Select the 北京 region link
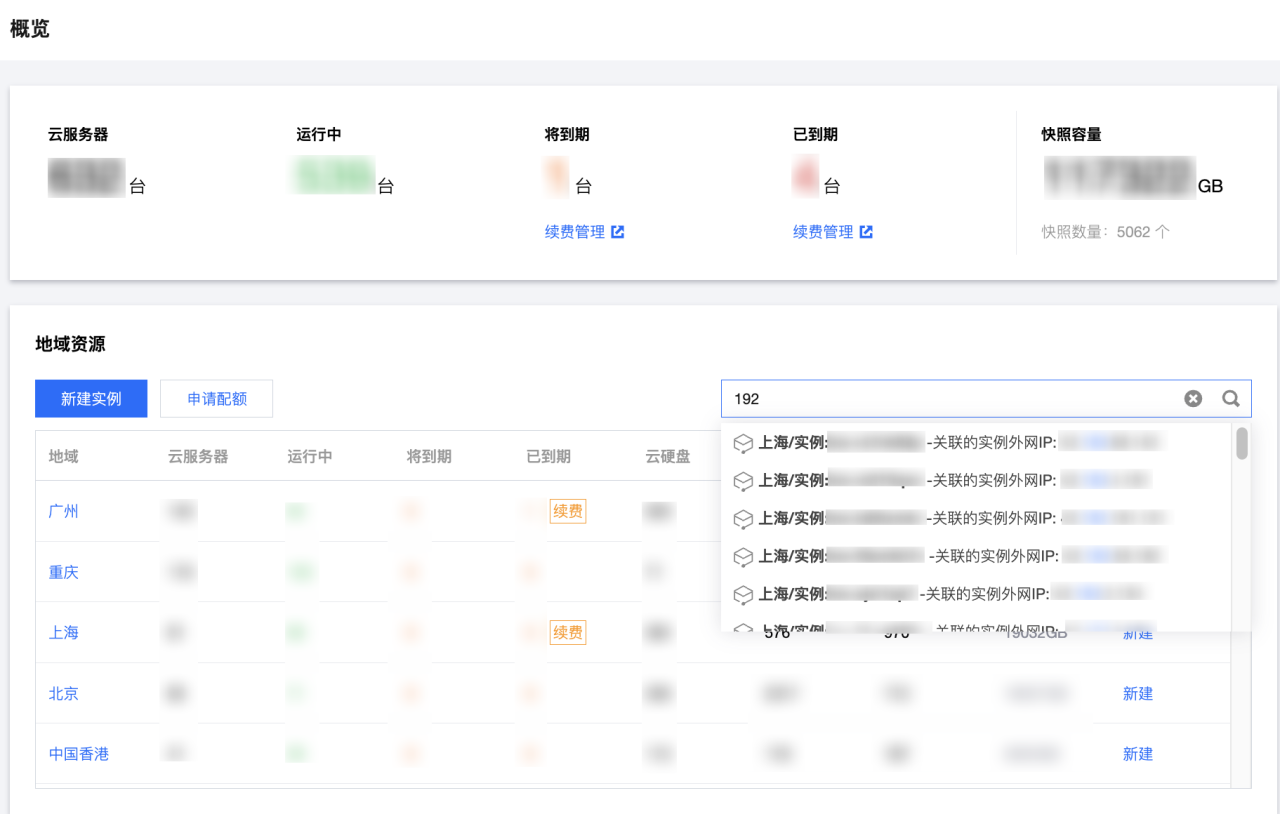The image size is (1280, 814). (x=63, y=693)
